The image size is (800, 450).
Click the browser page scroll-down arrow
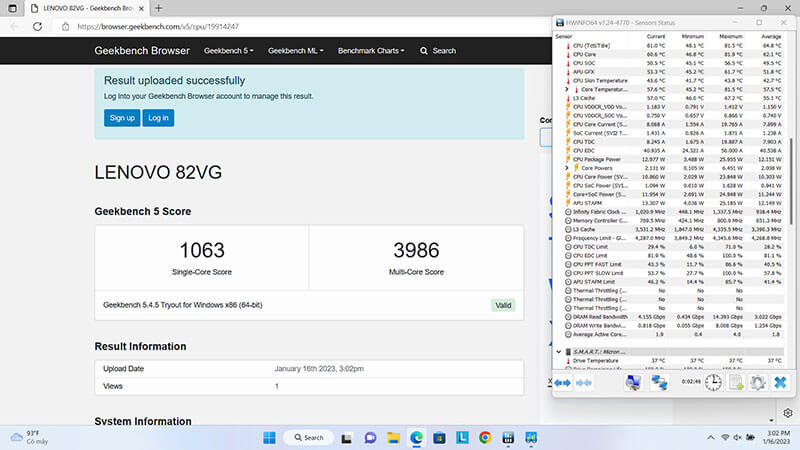[x=771, y=421]
